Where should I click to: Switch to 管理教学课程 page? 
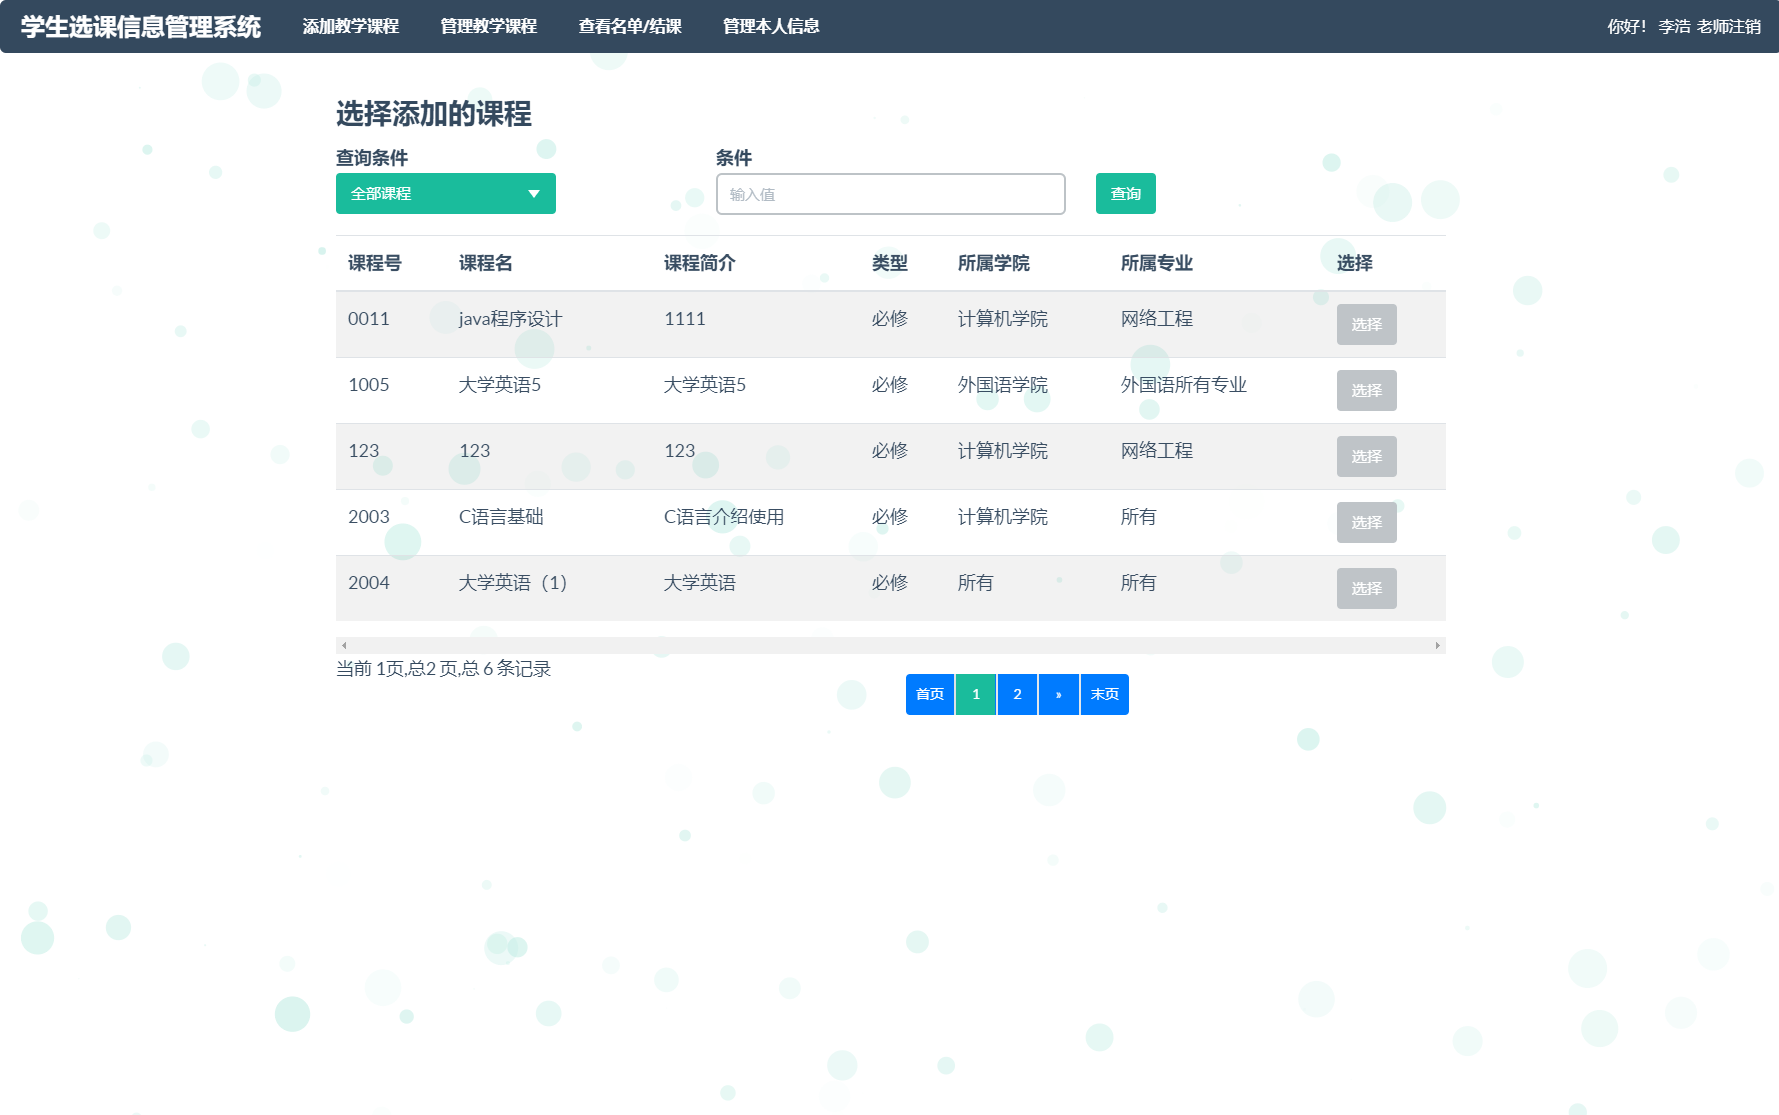(x=487, y=26)
